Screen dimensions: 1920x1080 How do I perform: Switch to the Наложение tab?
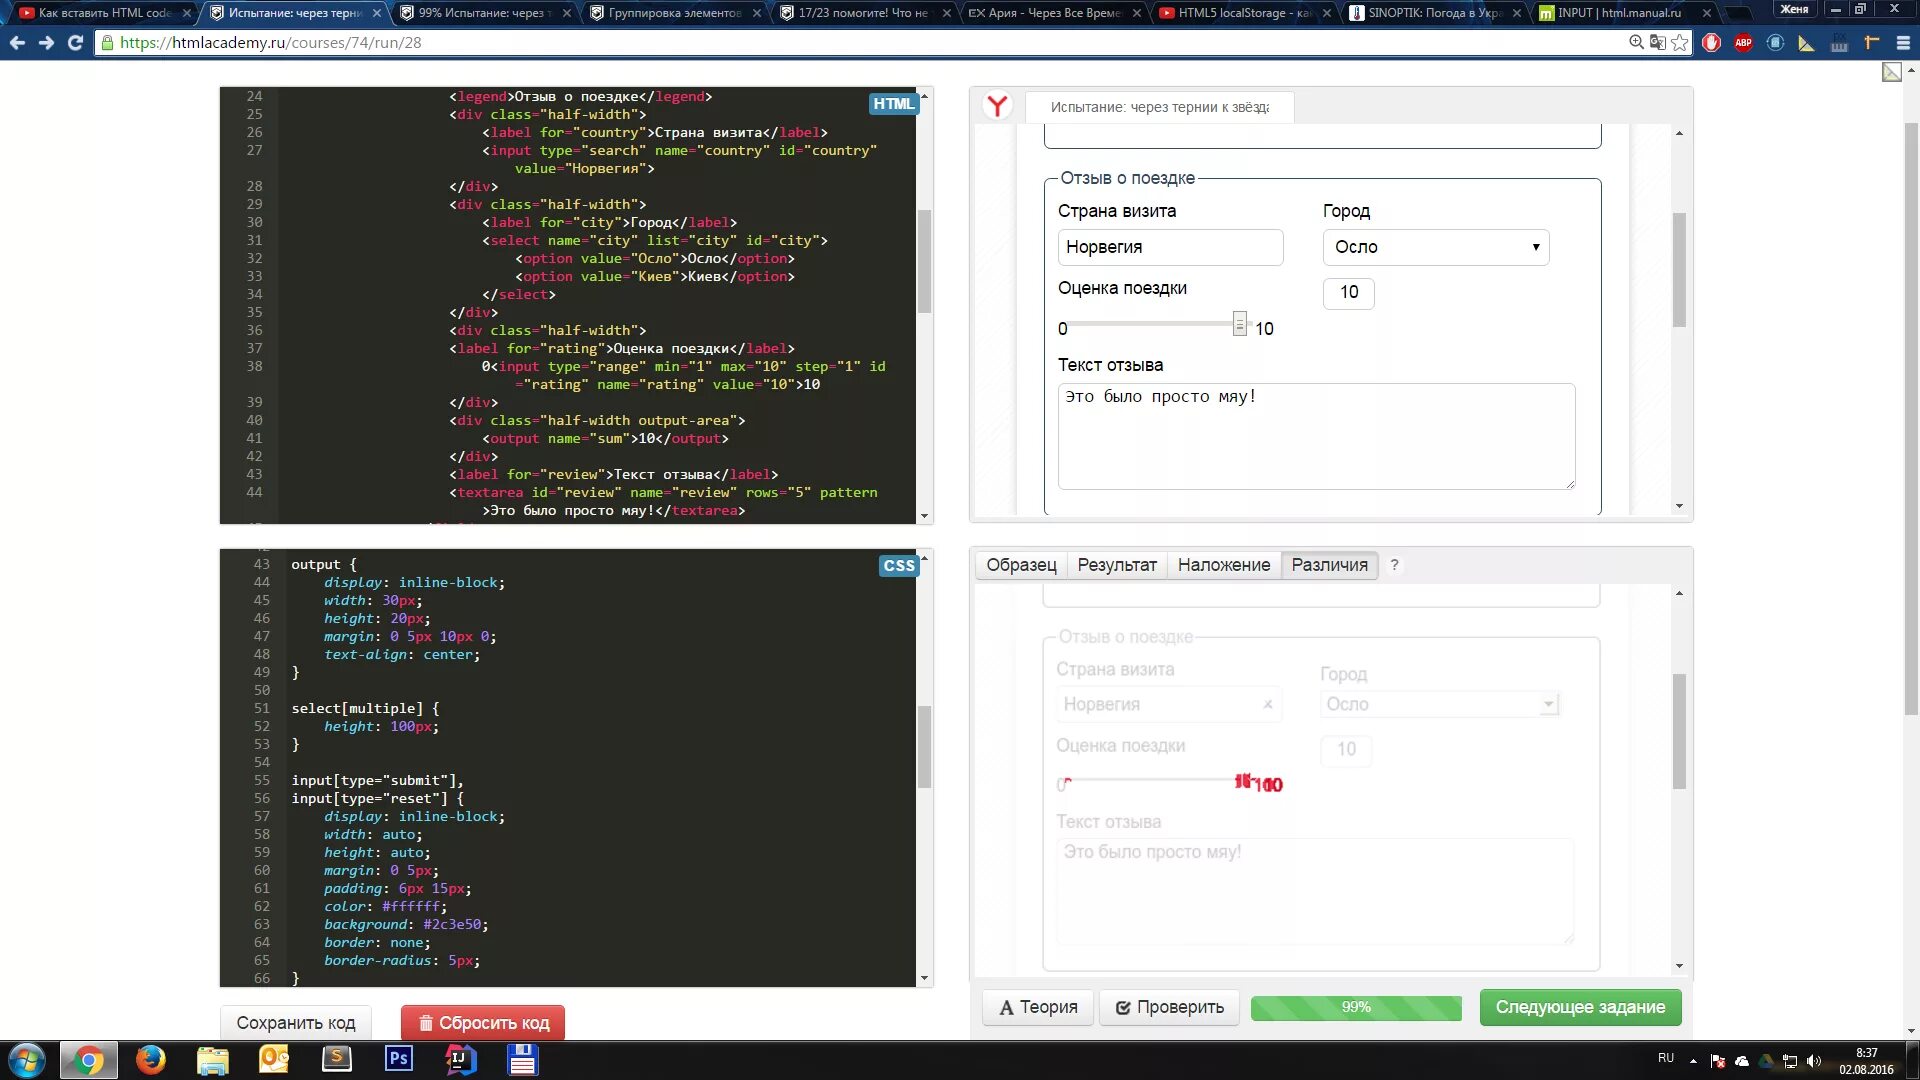1223,565
